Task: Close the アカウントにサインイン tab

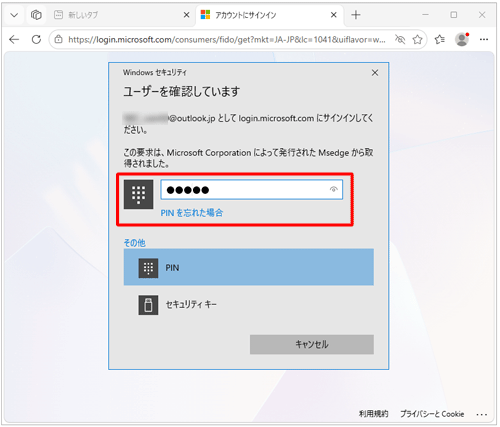Action: click(334, 15)
